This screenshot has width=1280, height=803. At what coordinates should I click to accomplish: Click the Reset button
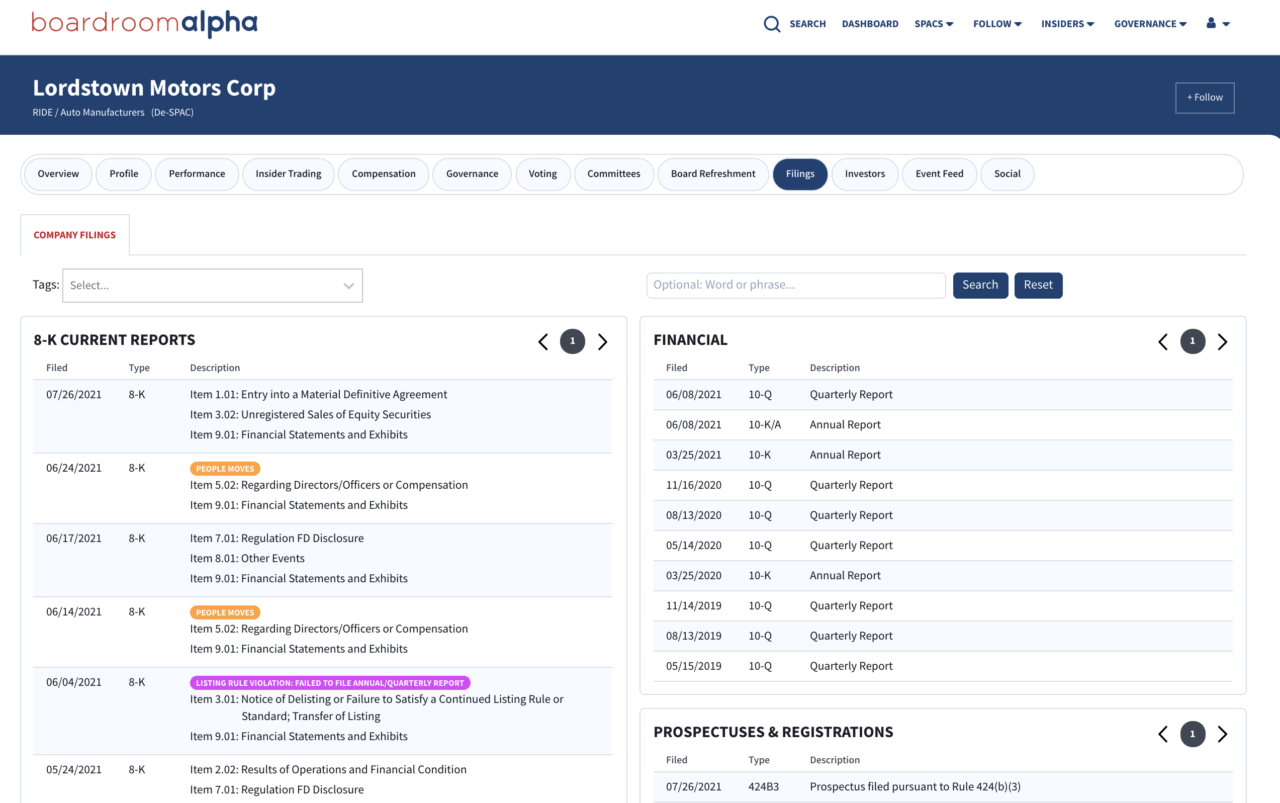coord(1038,285)
